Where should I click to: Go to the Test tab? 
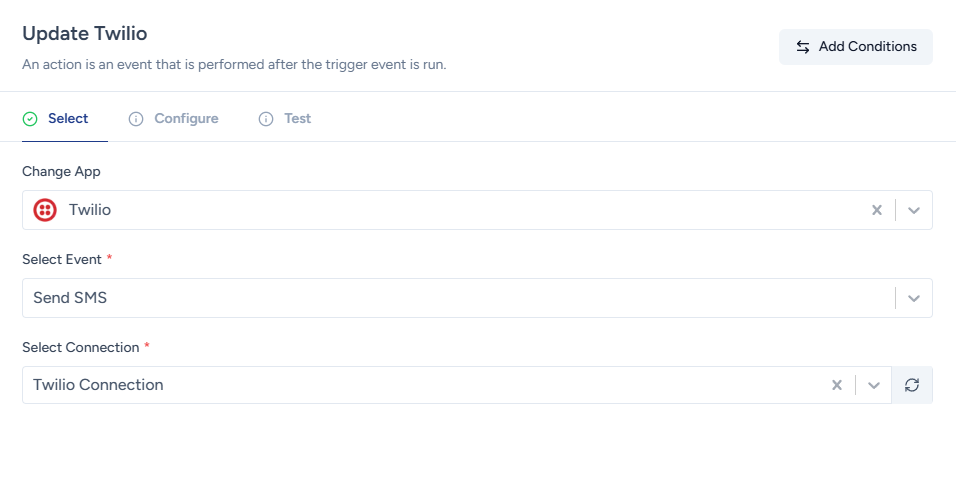[x=297, y=118]
